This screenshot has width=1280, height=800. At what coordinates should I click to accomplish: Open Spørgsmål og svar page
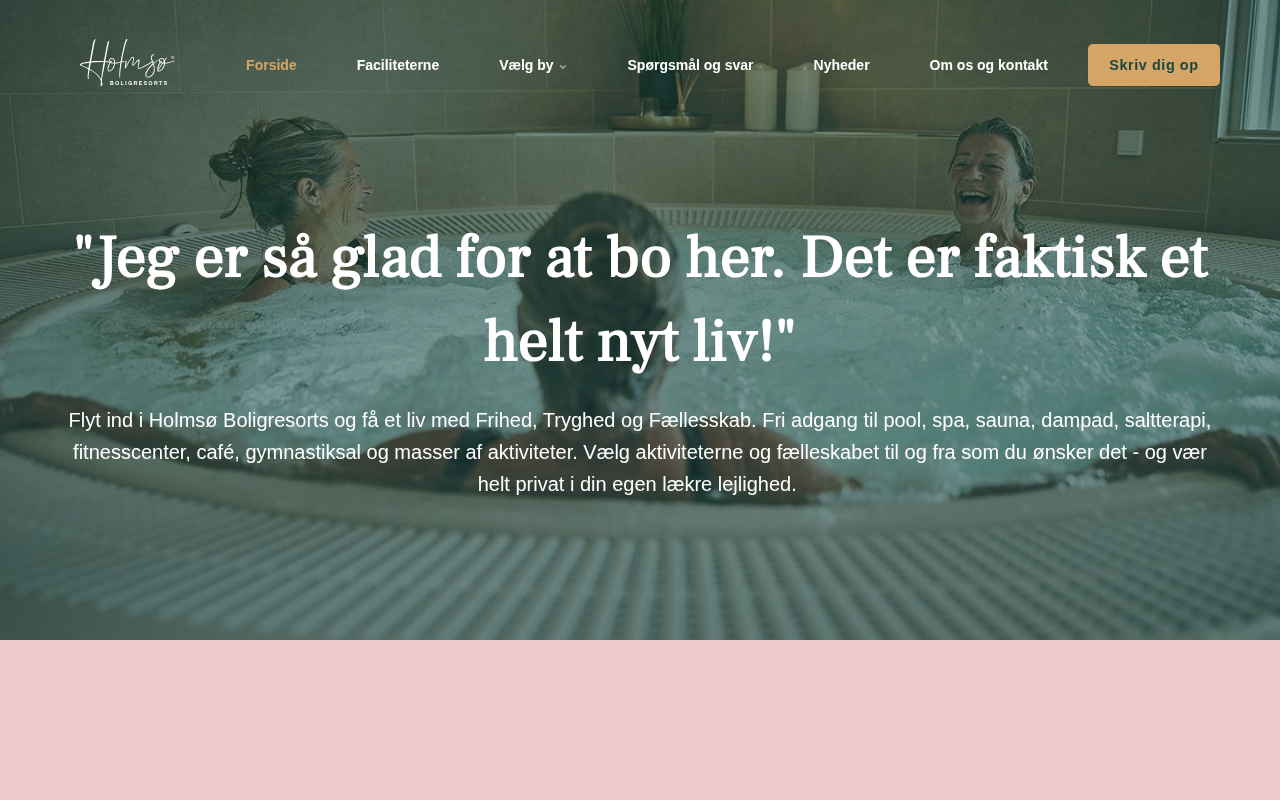click(690, 65)
